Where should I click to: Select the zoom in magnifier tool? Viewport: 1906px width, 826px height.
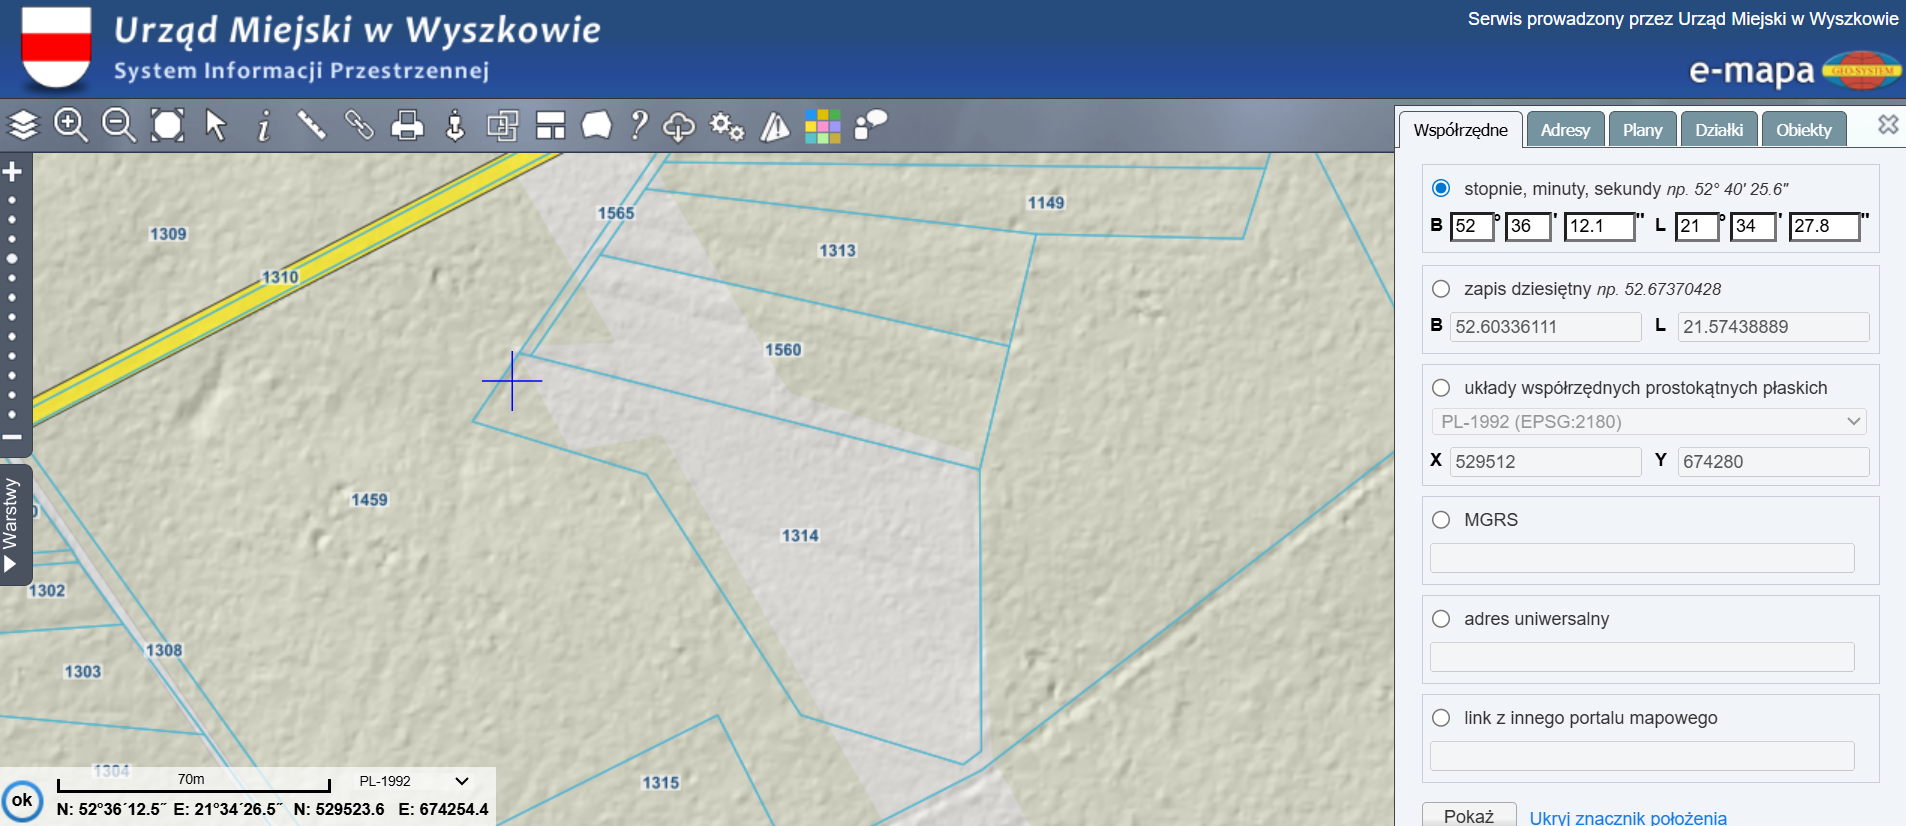tap(70, 126)
